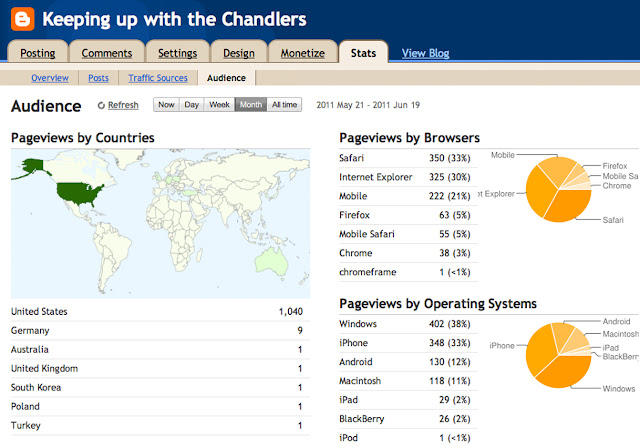Viewport: 640px width, 447px height.
Task: Click the United Kingdom country row
Action: (x=160, y=369)
